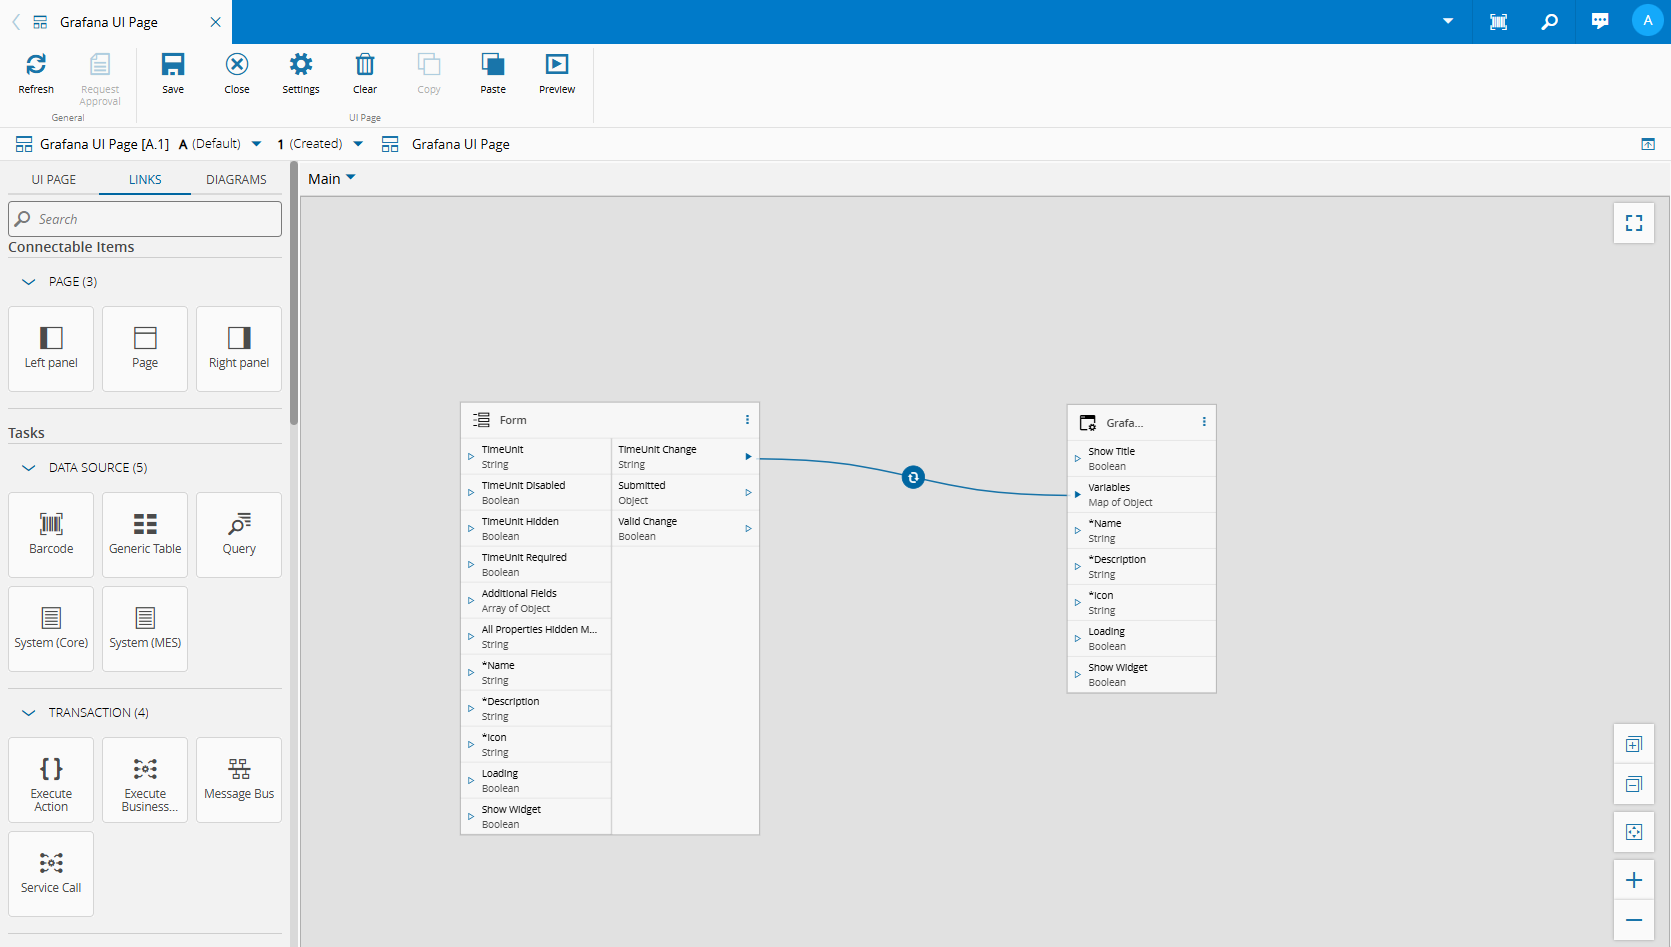
Task: Click the Variables input port on Grafana node
Action: (1077, 495)
